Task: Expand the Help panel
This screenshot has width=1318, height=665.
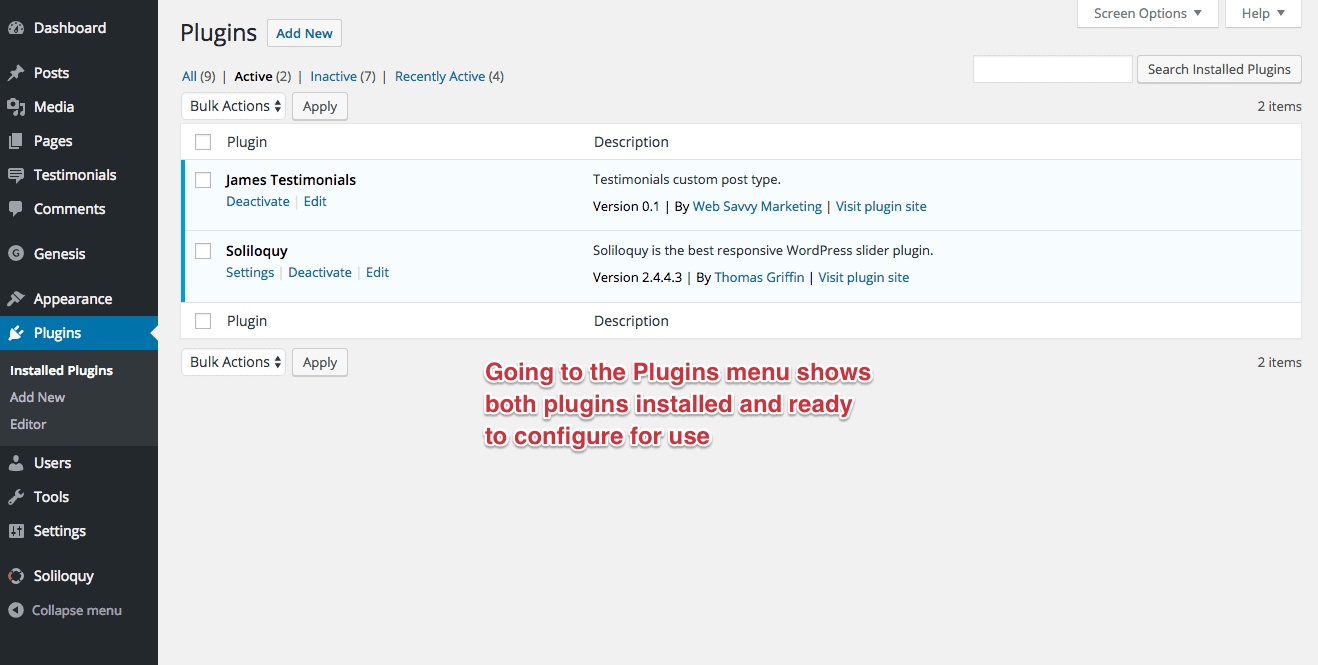Action: pos(1264,14)
